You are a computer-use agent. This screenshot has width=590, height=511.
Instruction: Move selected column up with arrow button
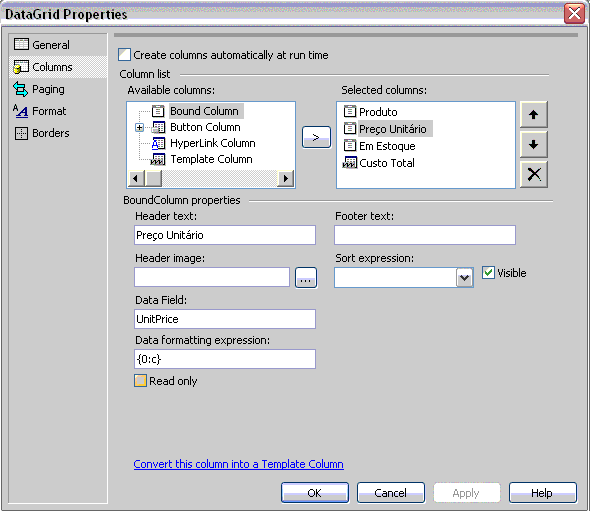tap(534, 114)
